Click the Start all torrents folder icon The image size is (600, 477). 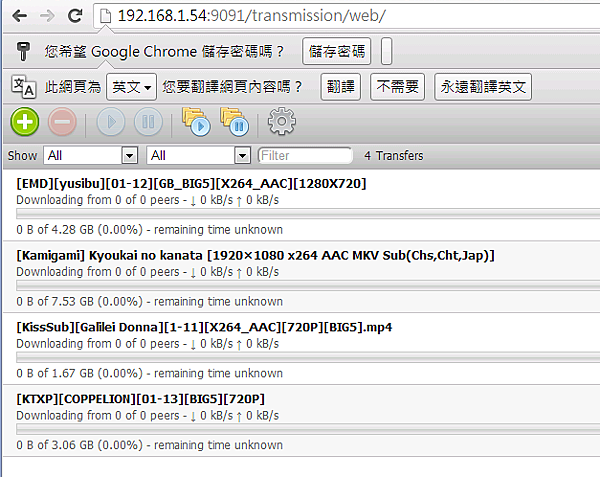(196, 122)
